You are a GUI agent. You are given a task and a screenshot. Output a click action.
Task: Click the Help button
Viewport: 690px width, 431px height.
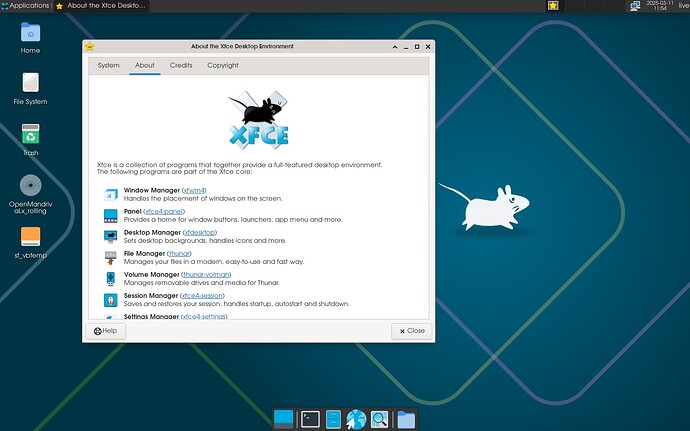(x=106, y=331)
